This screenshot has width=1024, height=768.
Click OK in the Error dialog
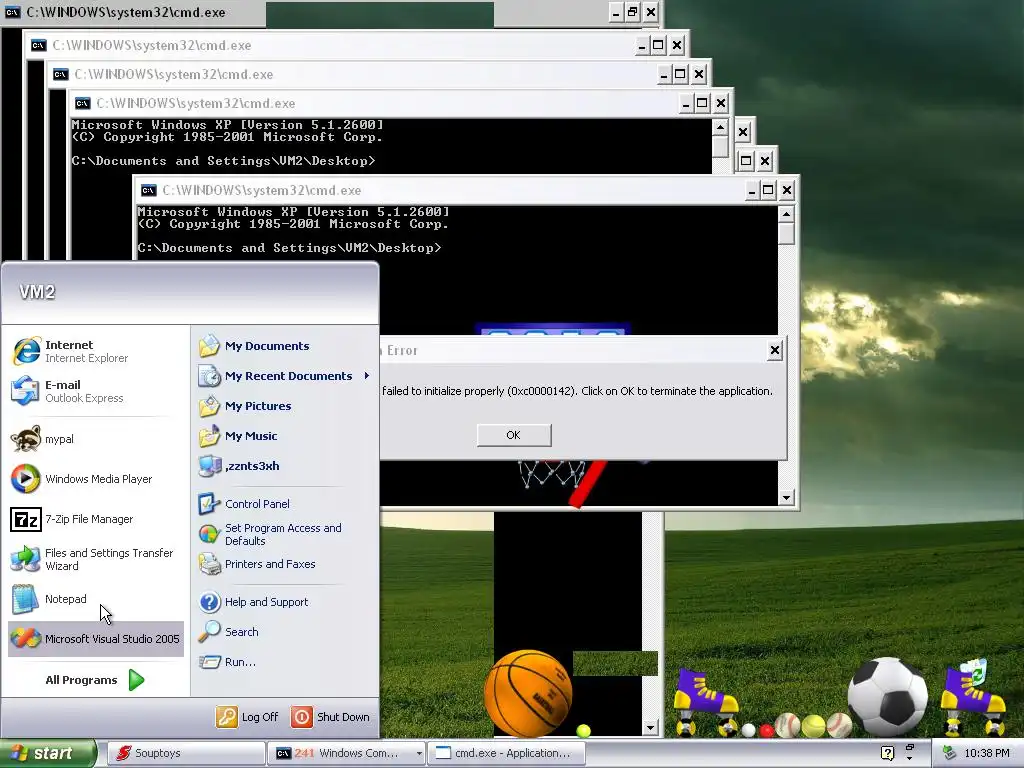[x=514, y=435]
